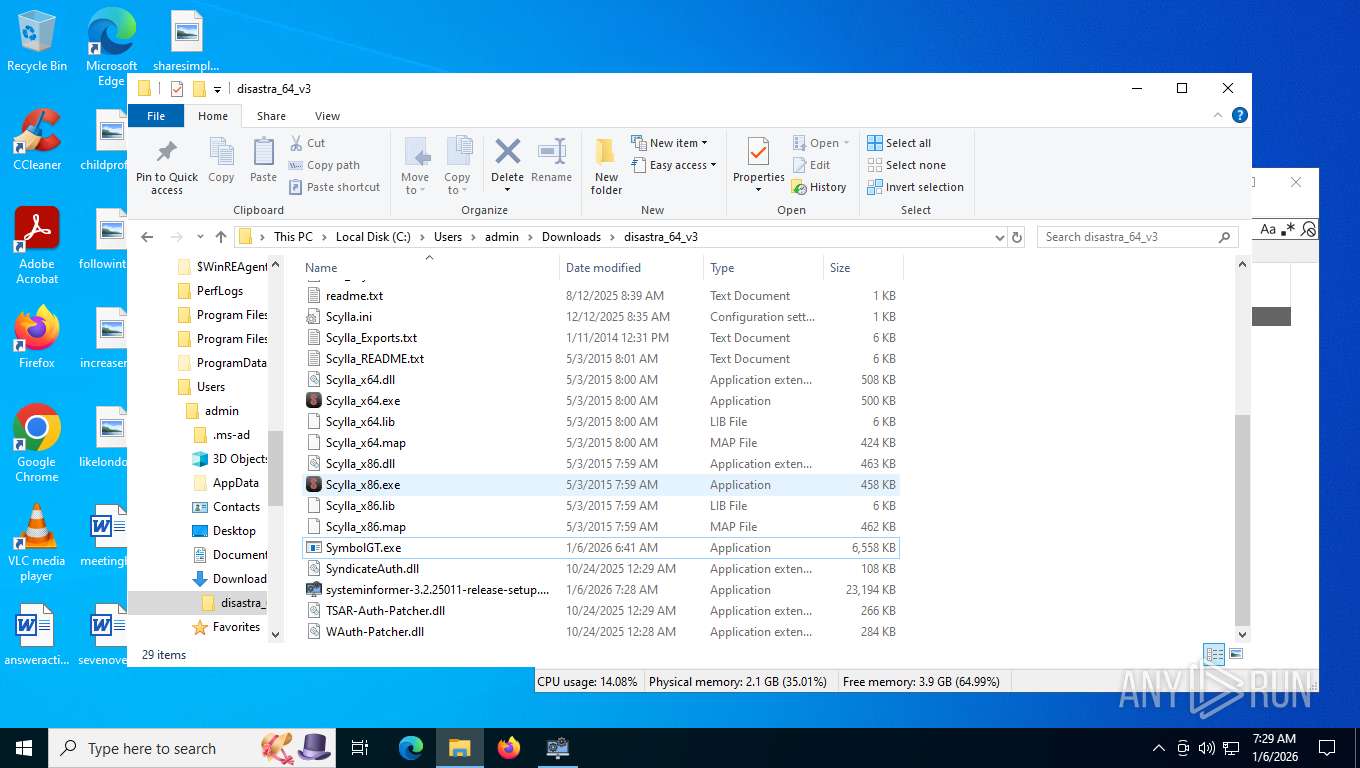Choose Copy path in Clipboard group

point(324,165)
